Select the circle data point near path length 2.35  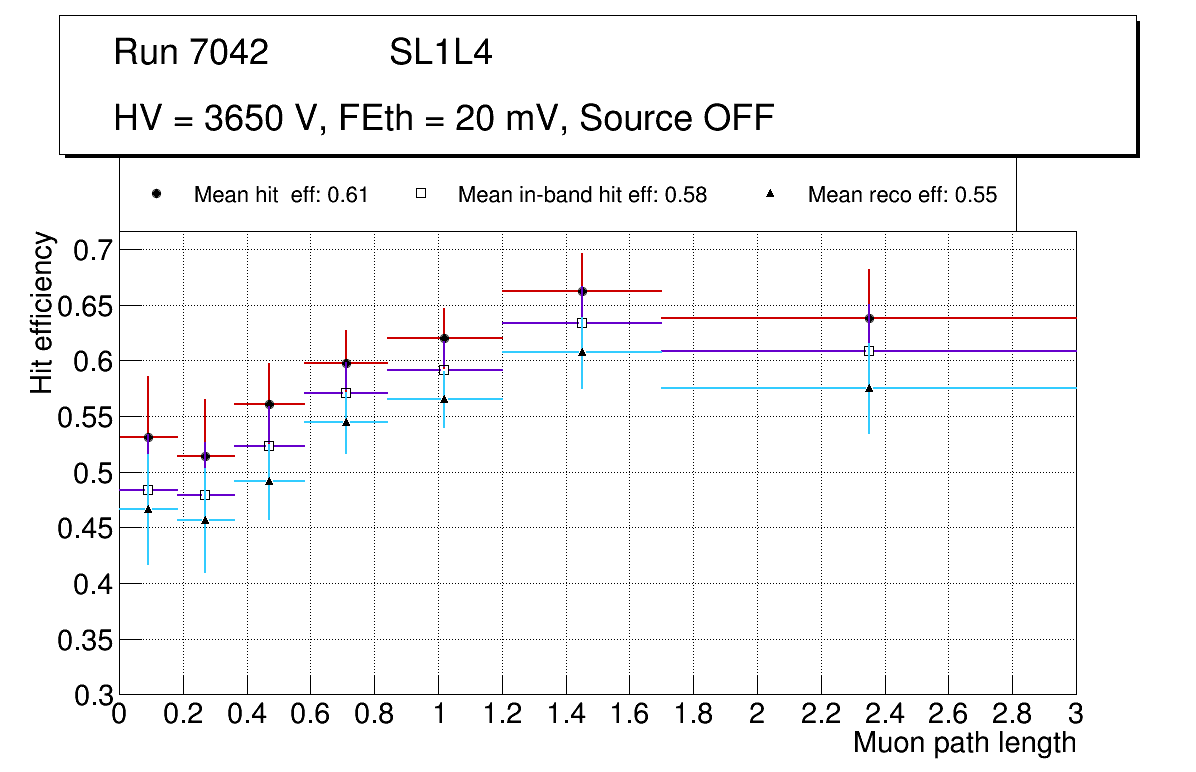point(869,318)
